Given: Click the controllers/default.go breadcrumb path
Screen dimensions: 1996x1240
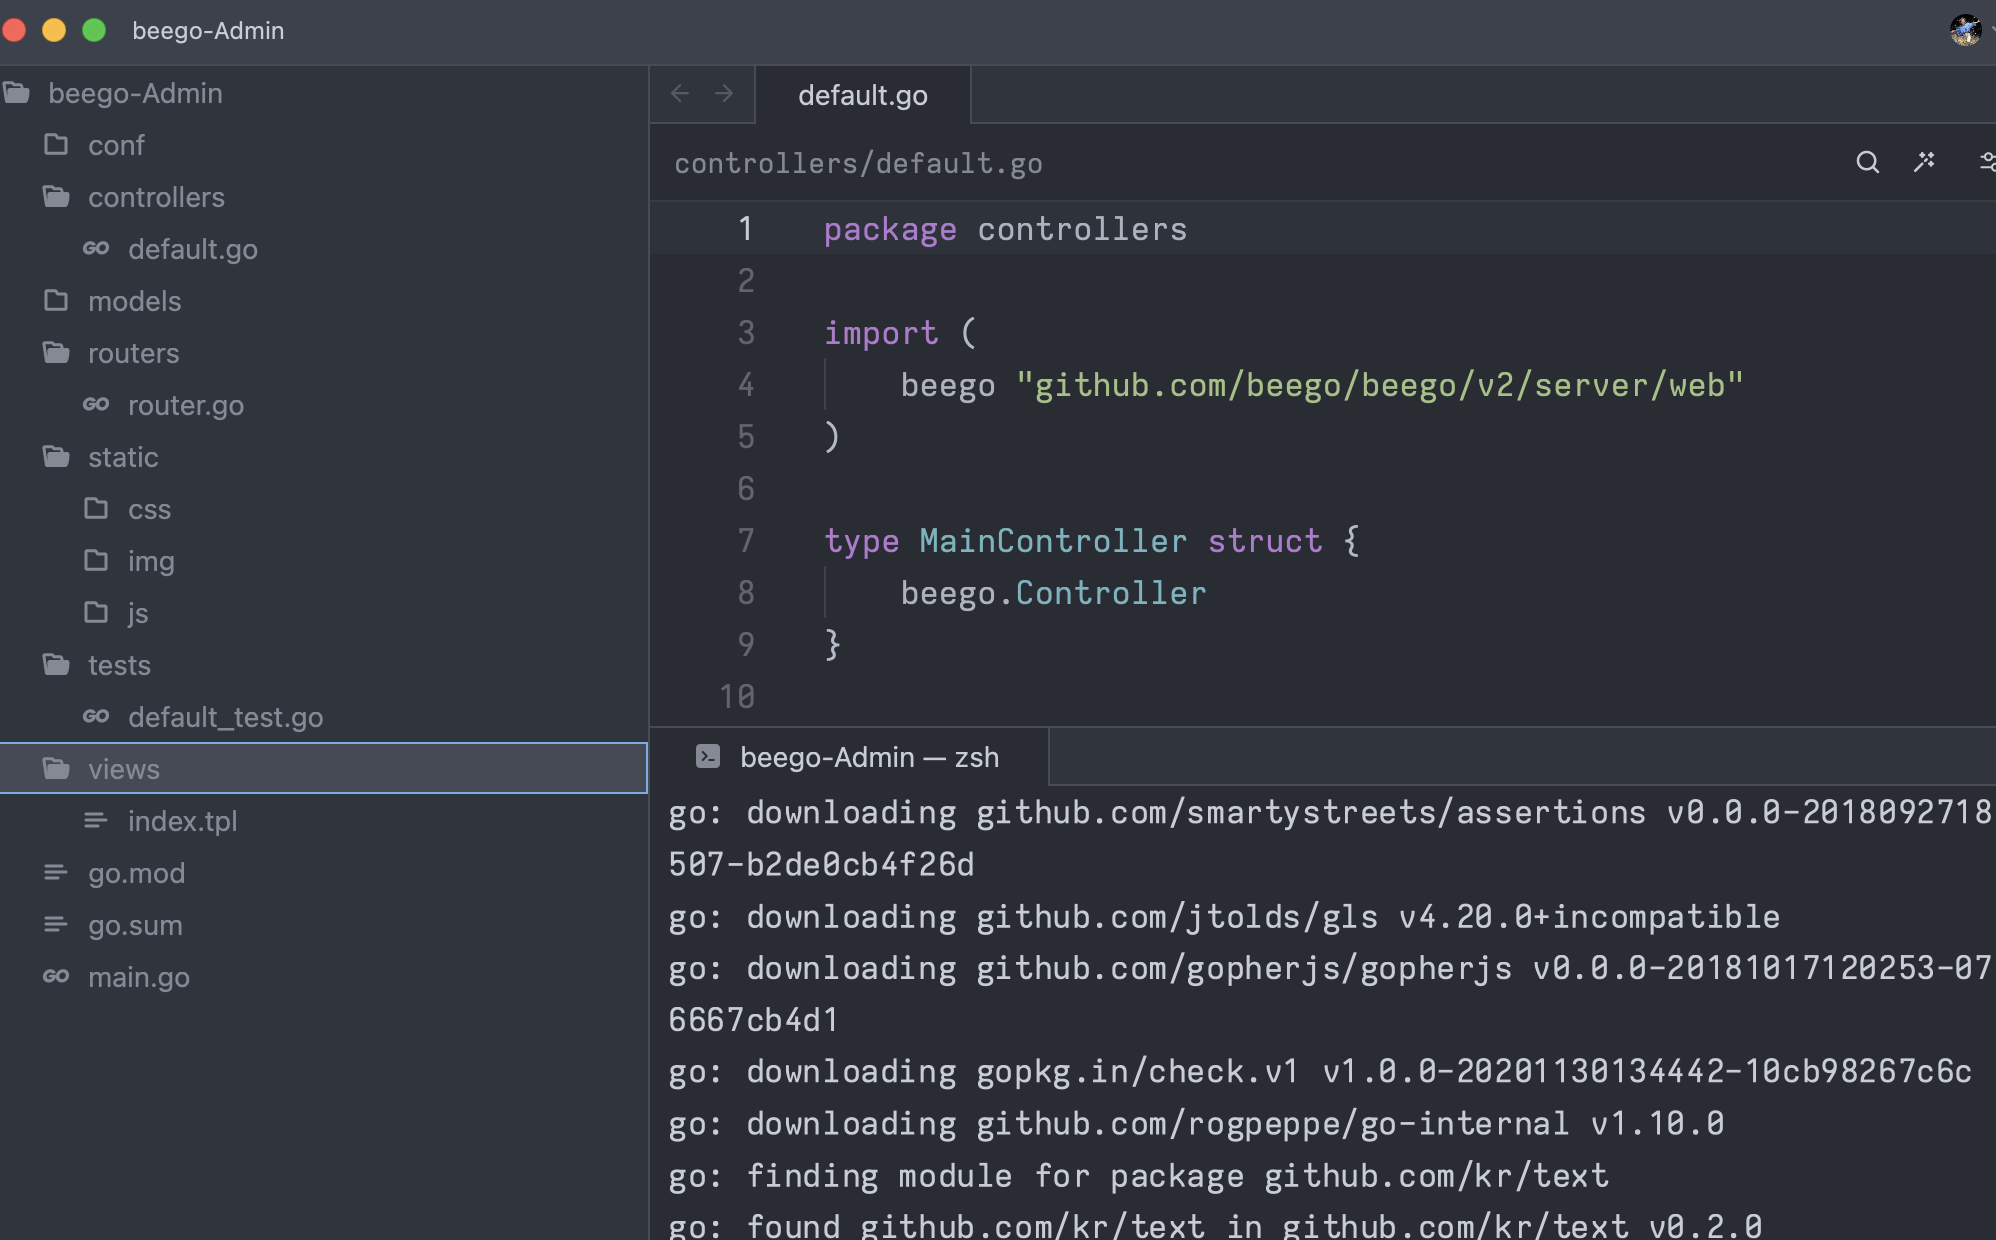Looking at the screenshot, I should click(858, 163).
